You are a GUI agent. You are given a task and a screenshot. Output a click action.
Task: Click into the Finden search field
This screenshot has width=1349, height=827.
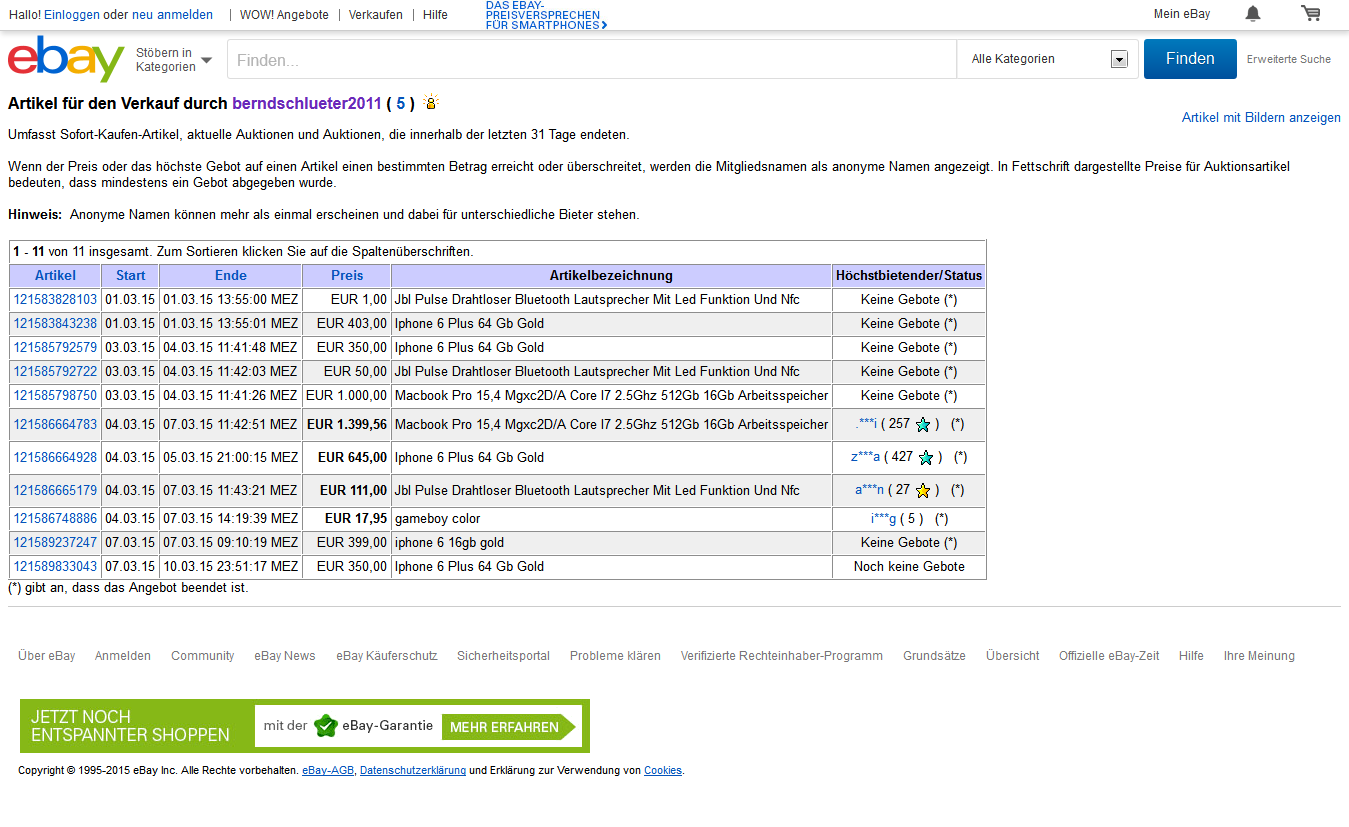pyautogui.click(x=592, y=60)
